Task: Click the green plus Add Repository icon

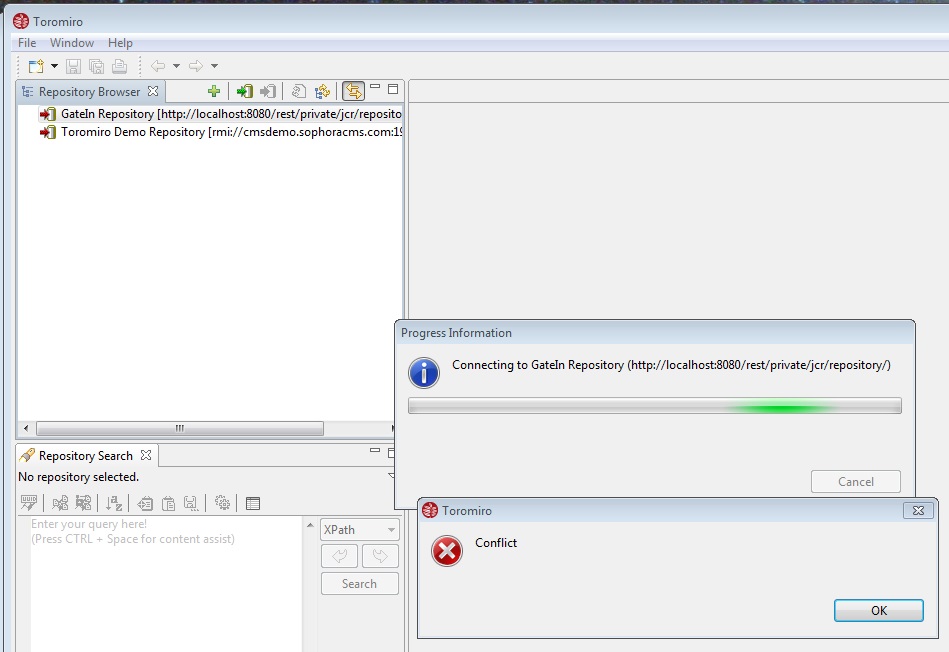Action: tap(214, 91)
